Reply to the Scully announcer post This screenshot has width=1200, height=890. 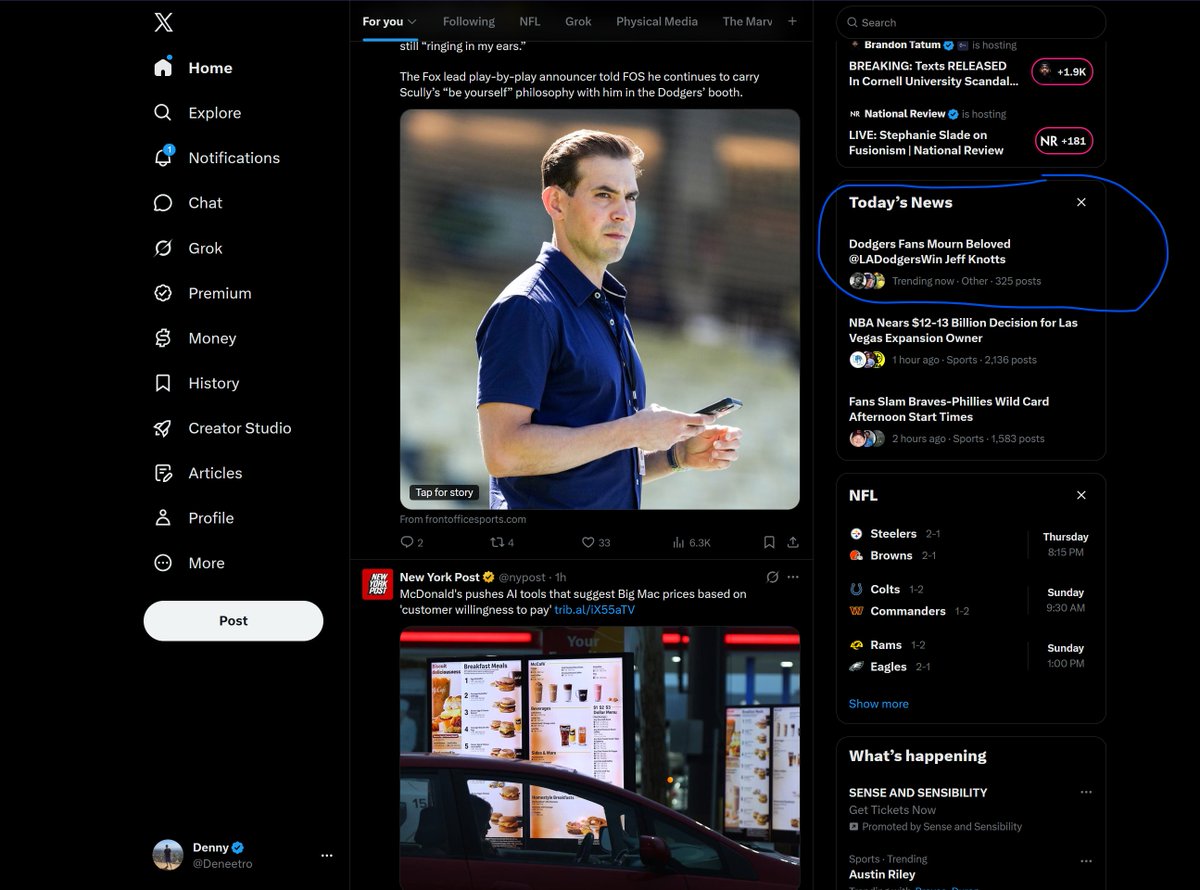(407, 542)
